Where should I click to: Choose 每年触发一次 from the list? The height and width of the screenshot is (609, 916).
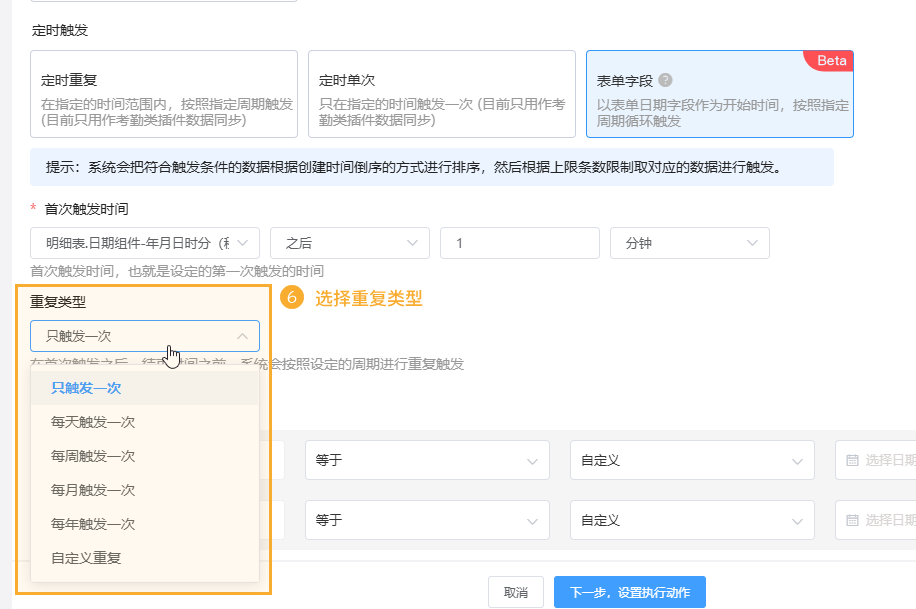coord(93,524)
